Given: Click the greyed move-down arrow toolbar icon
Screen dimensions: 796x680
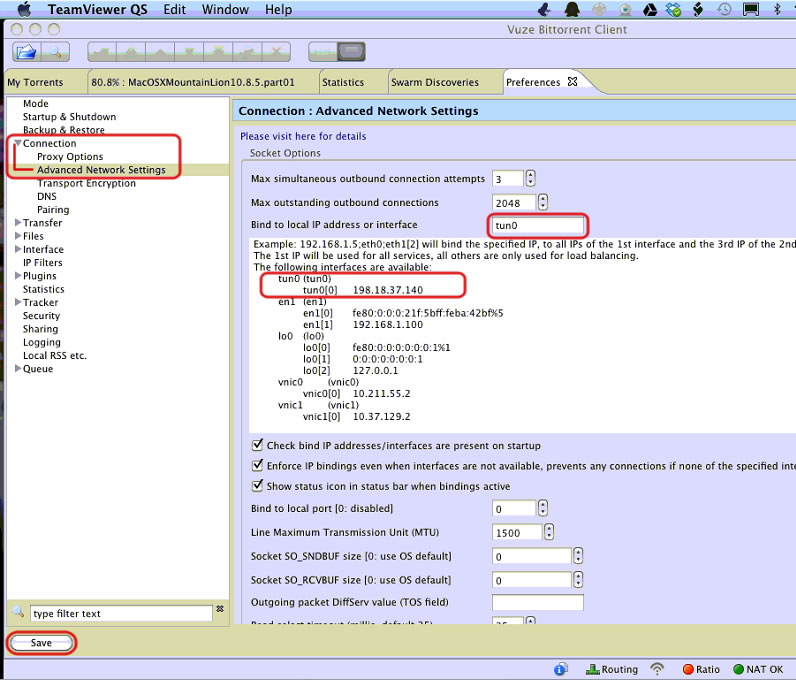Looking at the screenshot, I should pyautogui.click(x=189, y=52).
